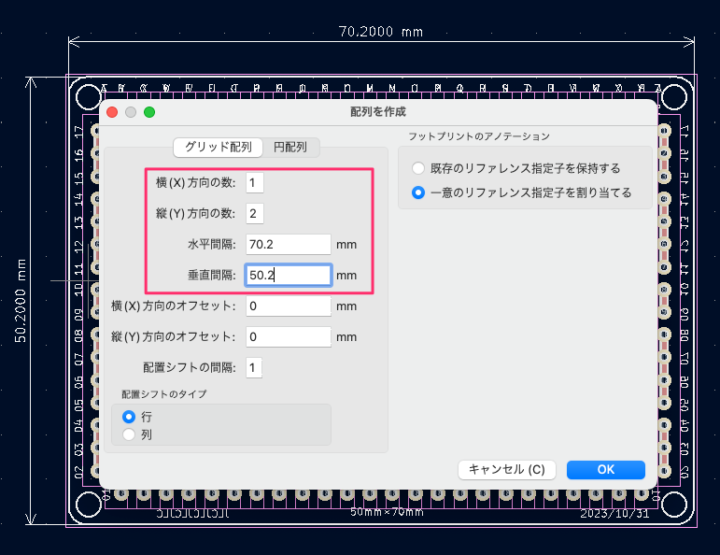Screen dimensions: 720x555
Task: Switch to the グリッド配列 tab
Action: click(x=218, y=147)
